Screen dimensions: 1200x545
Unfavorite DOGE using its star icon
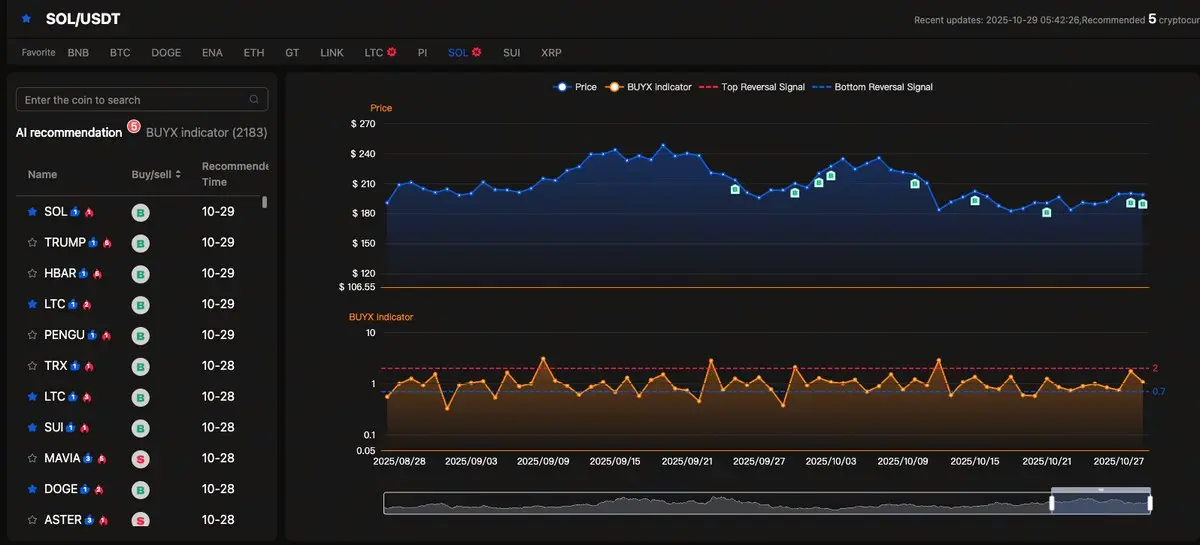[32, 490]
